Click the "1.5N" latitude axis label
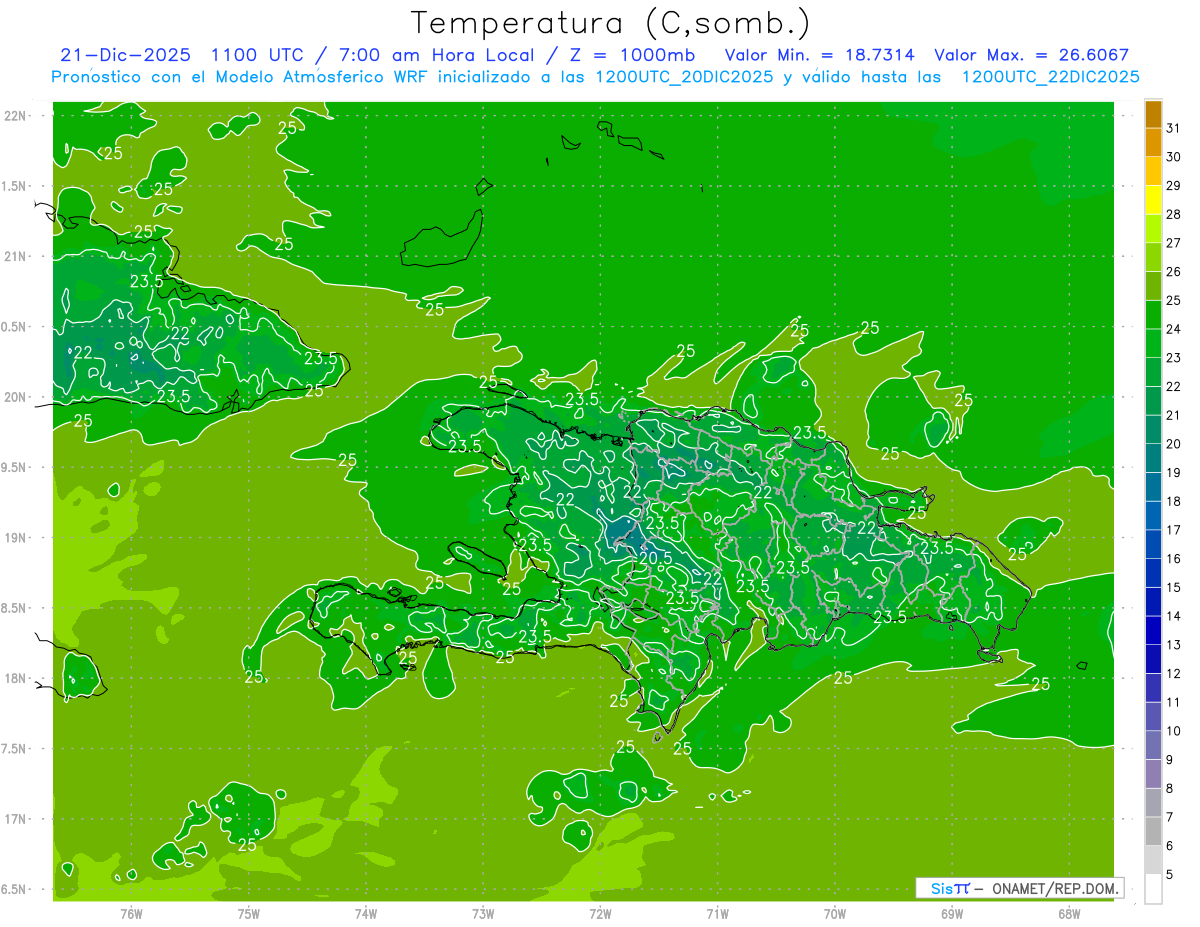The width and height of the screenshot is (1200, 927). (16, 186)
